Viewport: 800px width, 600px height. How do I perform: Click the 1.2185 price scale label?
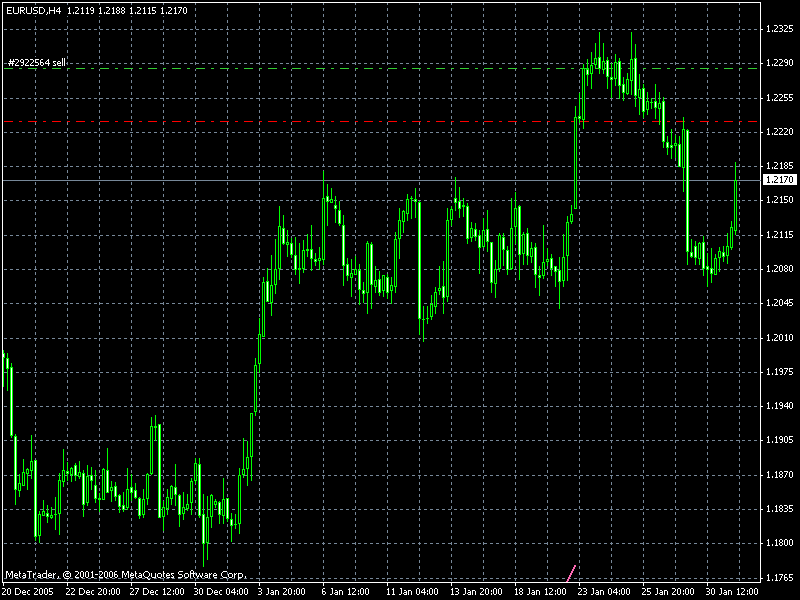[x=780, y=166]
